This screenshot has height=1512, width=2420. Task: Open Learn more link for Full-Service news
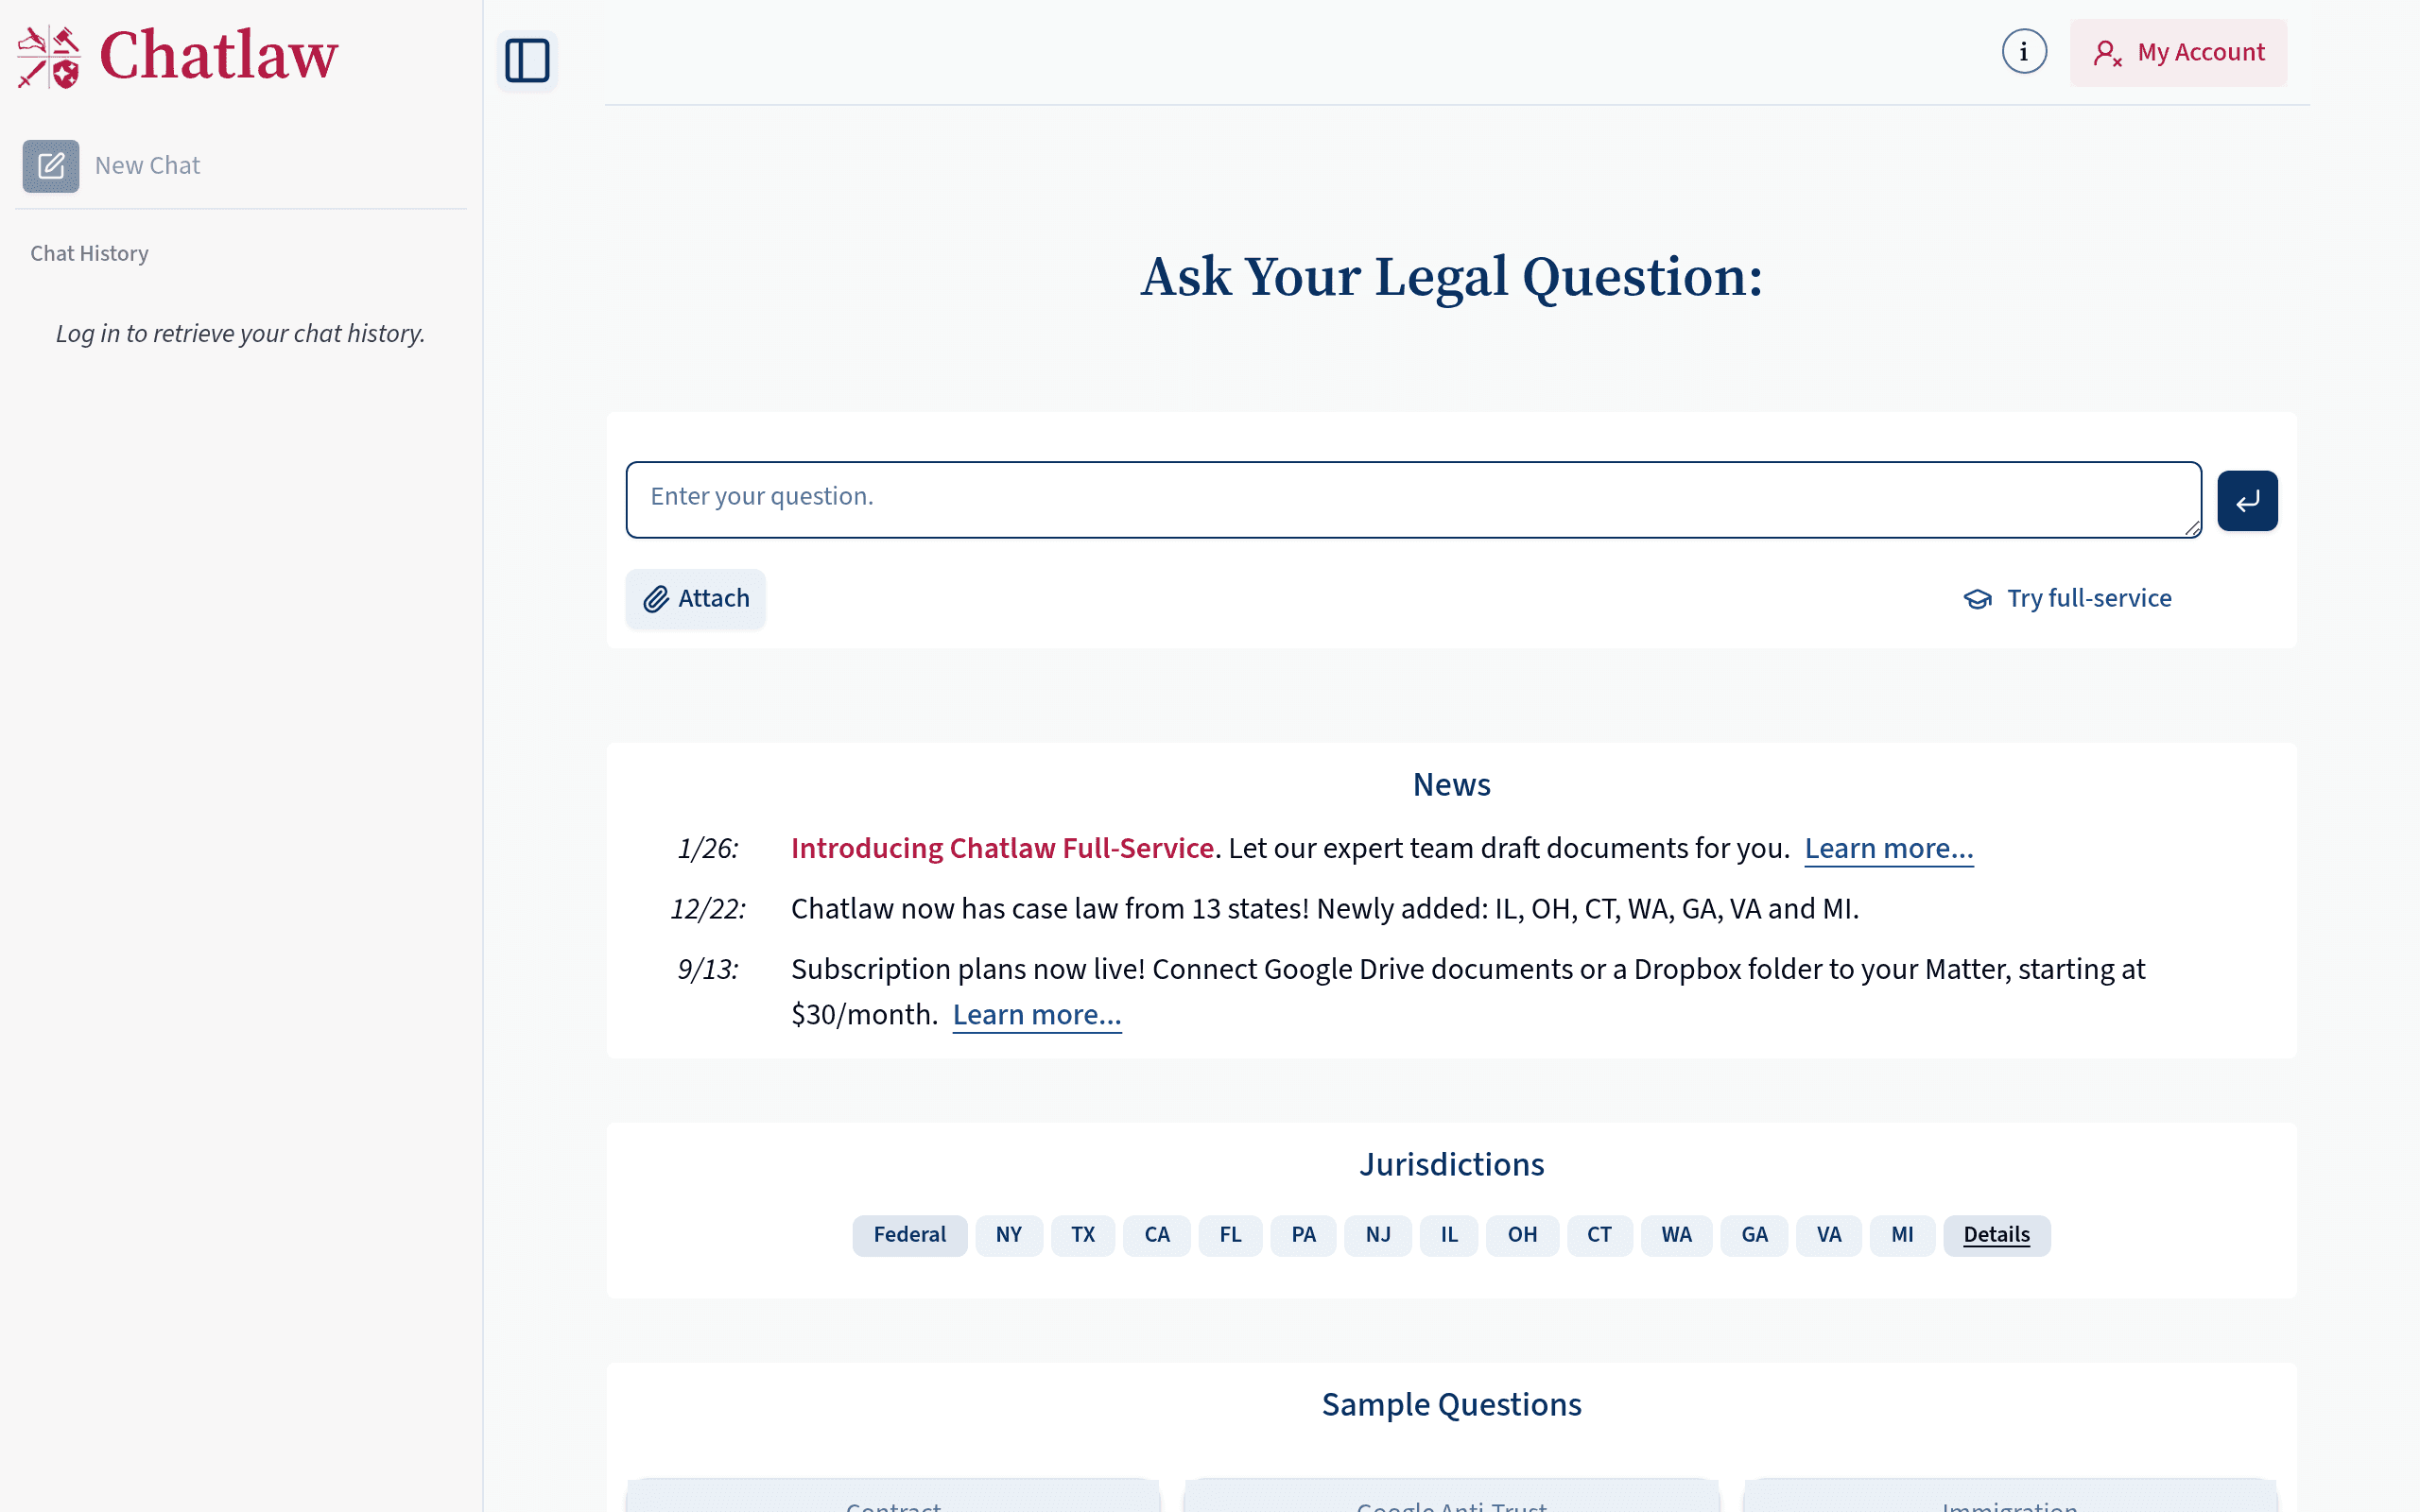1888,849
